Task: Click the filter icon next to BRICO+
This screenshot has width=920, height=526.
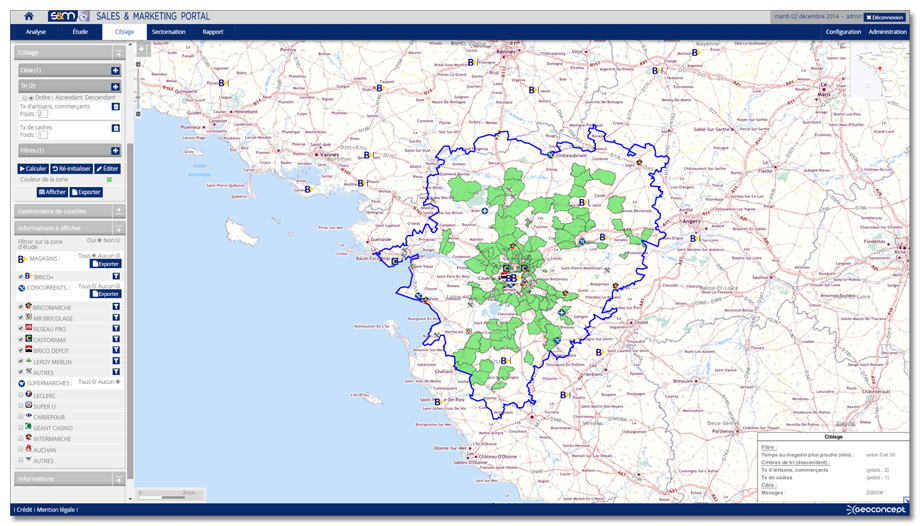Action: point(116,277)
